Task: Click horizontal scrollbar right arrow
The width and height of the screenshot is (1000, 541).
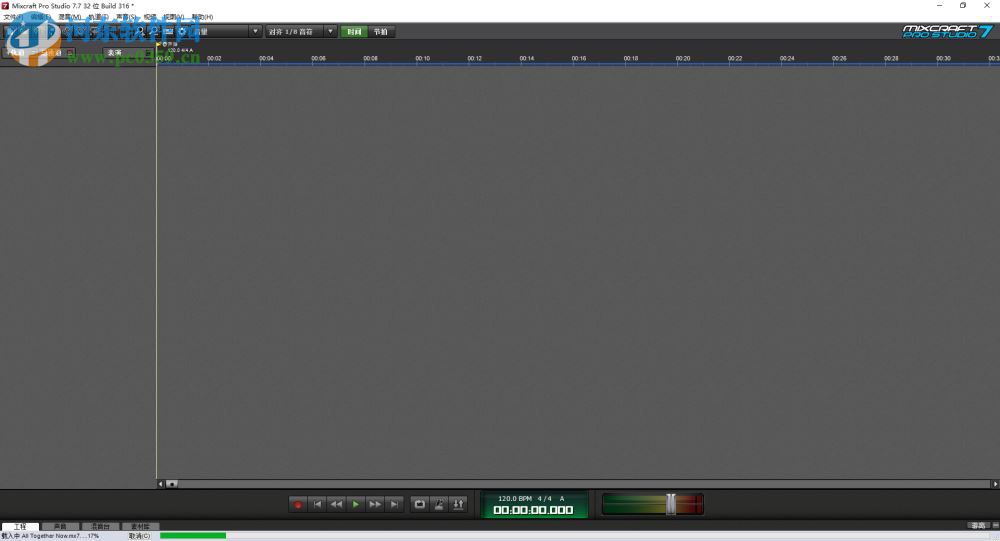Action: 995,484
